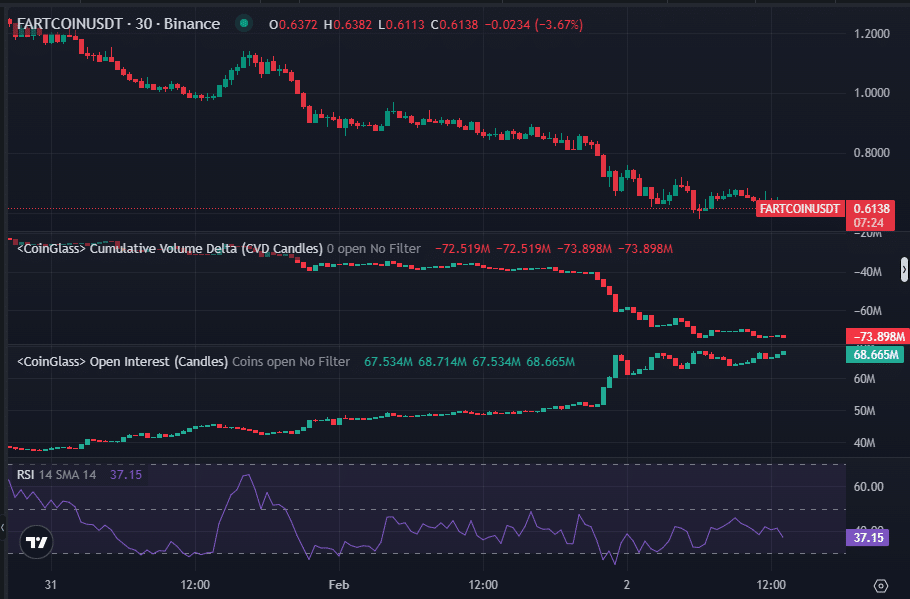910x599 pixels.
Task: Click the RSI 14 SMA 14 indicator title
Action: pos(56,475)
